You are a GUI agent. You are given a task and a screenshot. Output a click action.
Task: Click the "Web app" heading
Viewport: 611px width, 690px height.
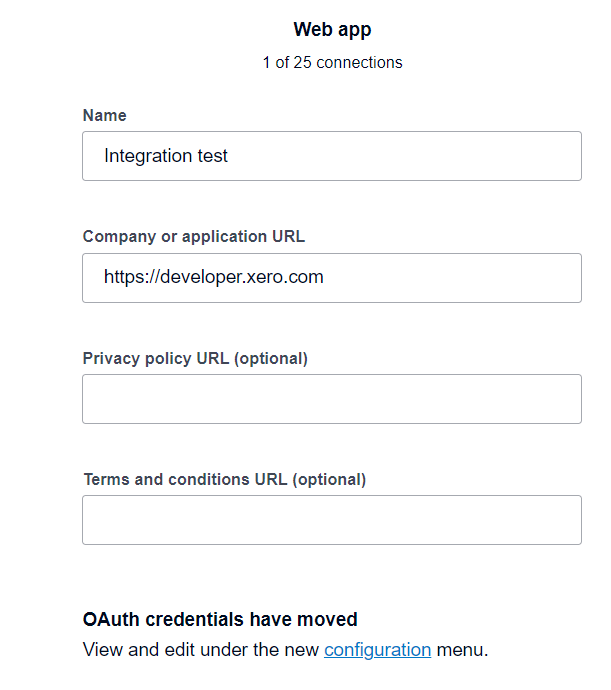(x=332, y=30)
